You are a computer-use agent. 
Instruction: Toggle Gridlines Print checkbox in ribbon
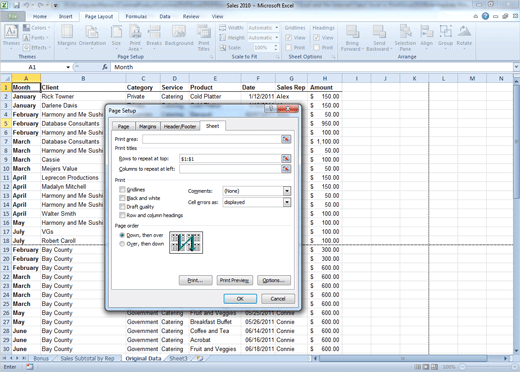point(289,47)
